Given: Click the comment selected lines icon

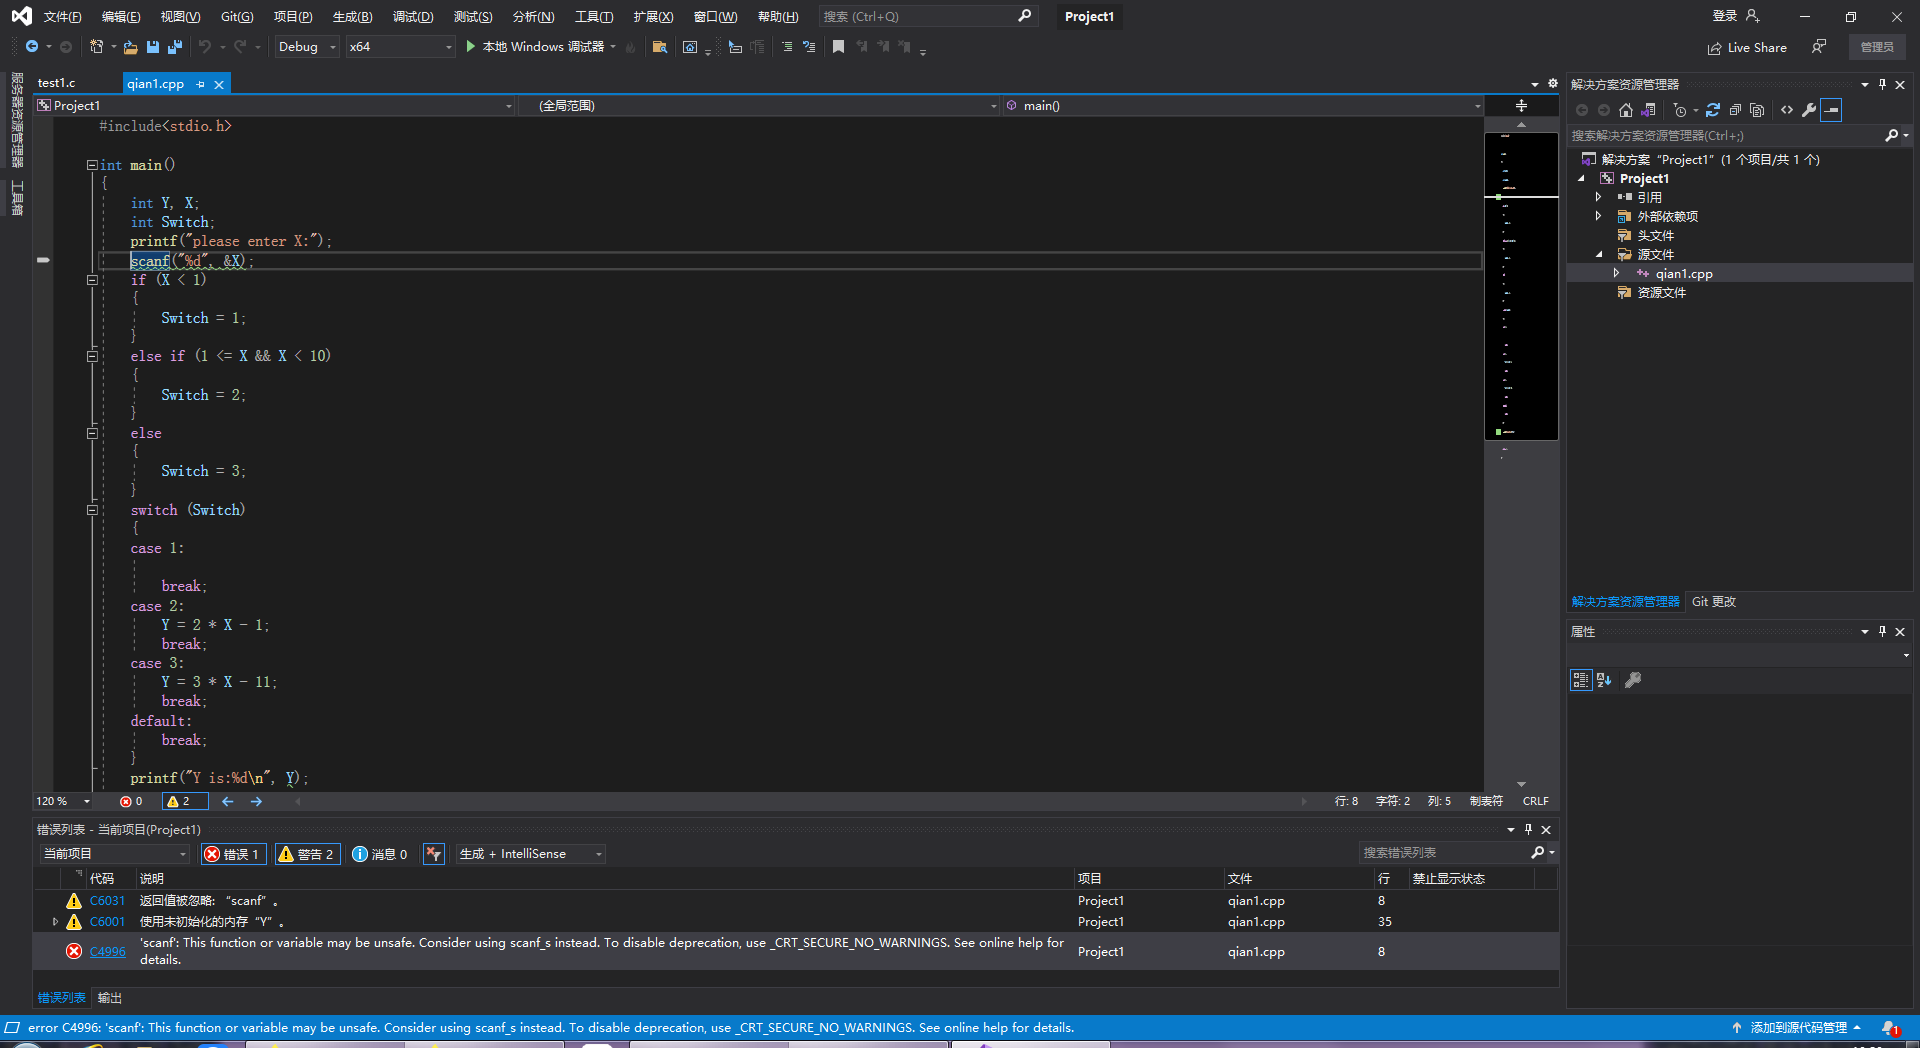Looking at the screenshot, I should [787, 47].
